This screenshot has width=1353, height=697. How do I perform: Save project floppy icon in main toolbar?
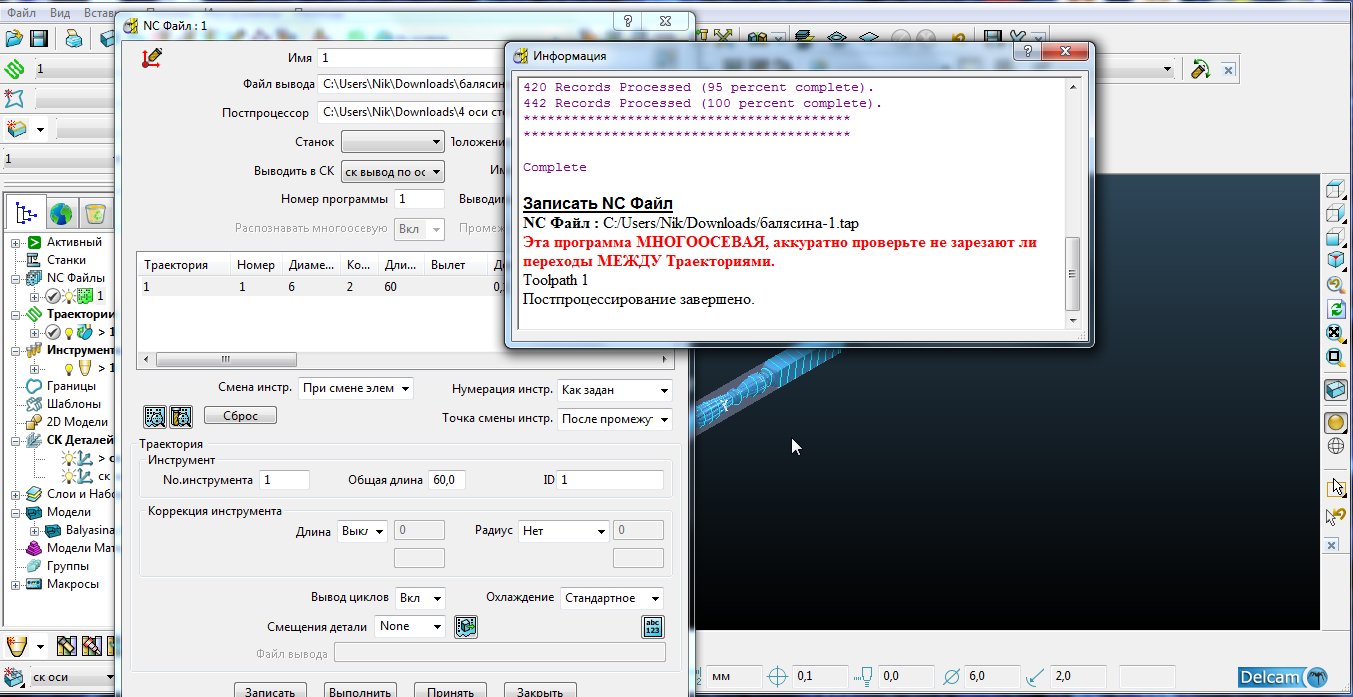(x=39, y=38)
